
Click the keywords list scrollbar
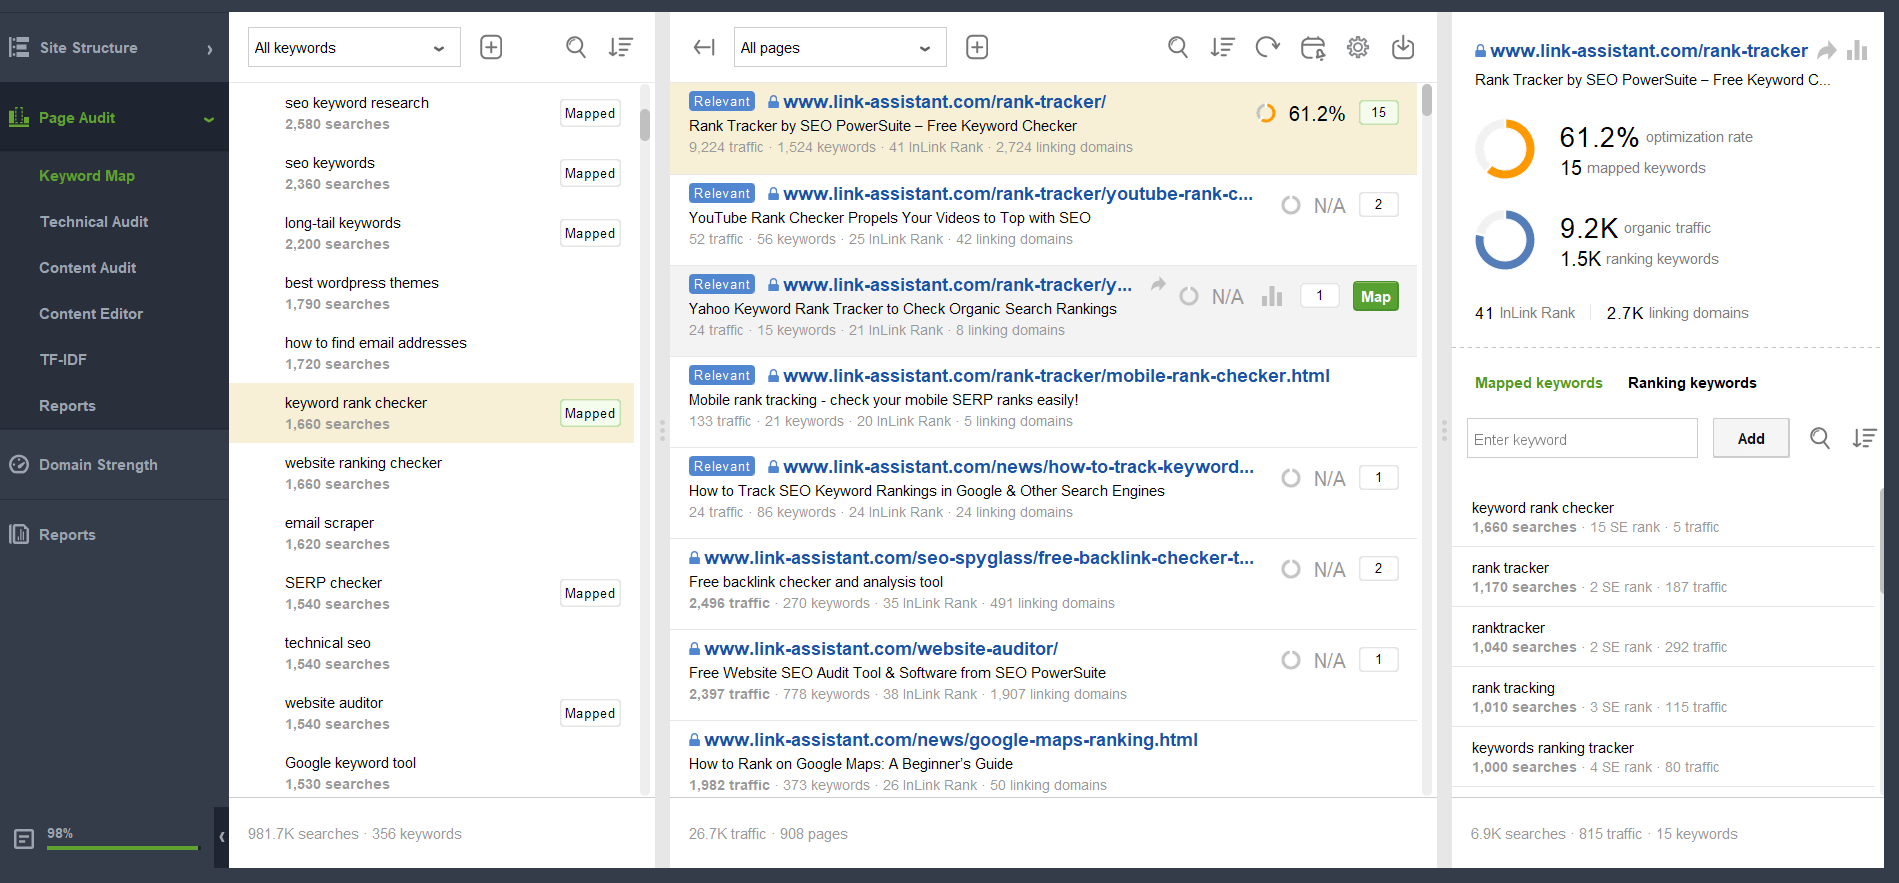[x=645, y=125]
